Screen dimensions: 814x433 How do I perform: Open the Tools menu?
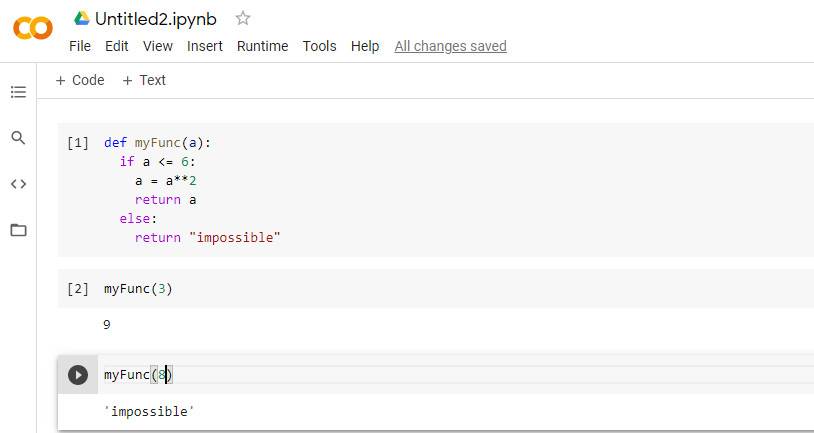point(320,46)
